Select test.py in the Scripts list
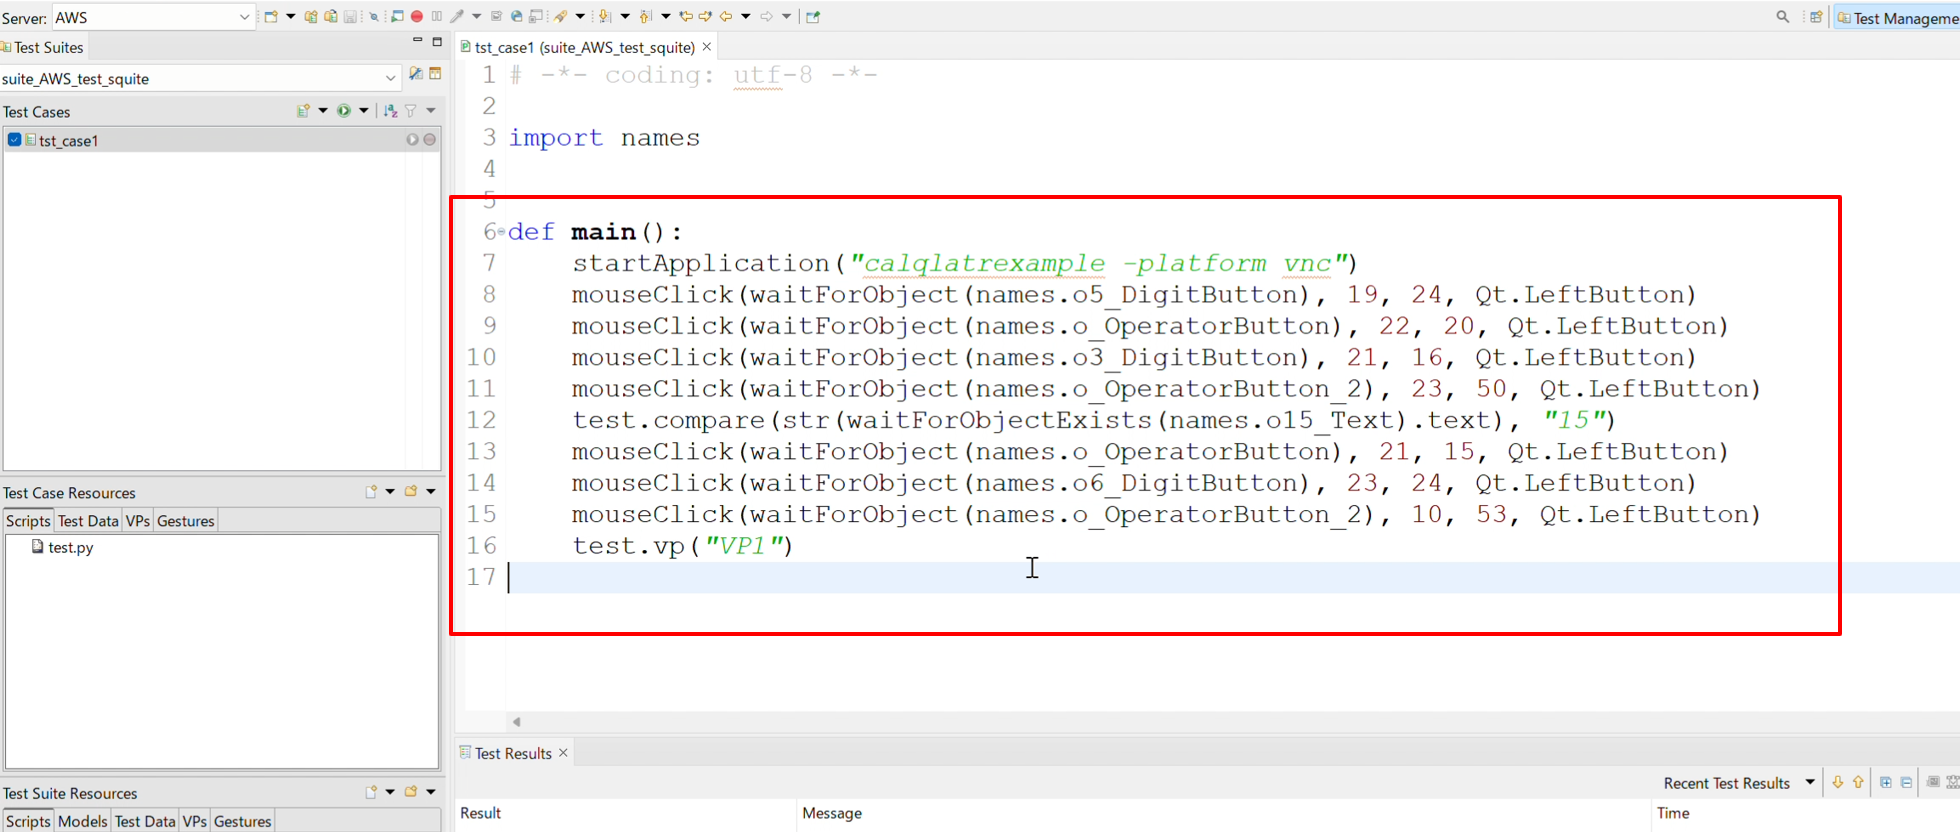The width and height of the screenshot is (1960, 832). tap(70, 548)
